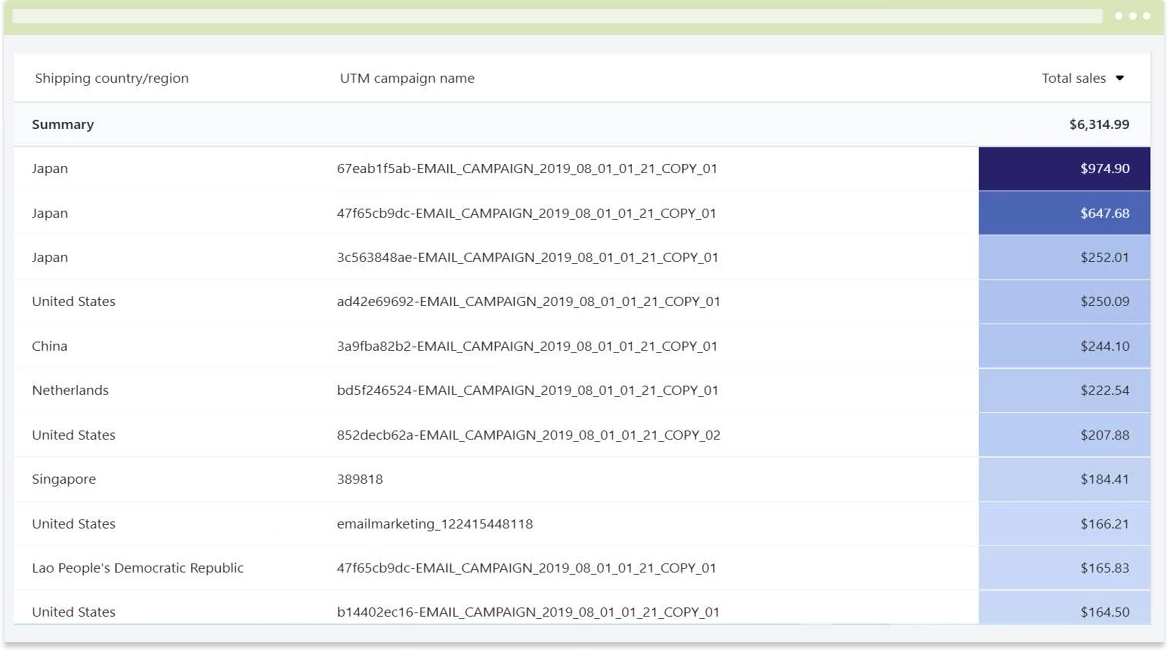Select campaign 67eab1f5ab-EMAIL_CAMPAIGN
The image size is (1170, 650).
point(527,169)
